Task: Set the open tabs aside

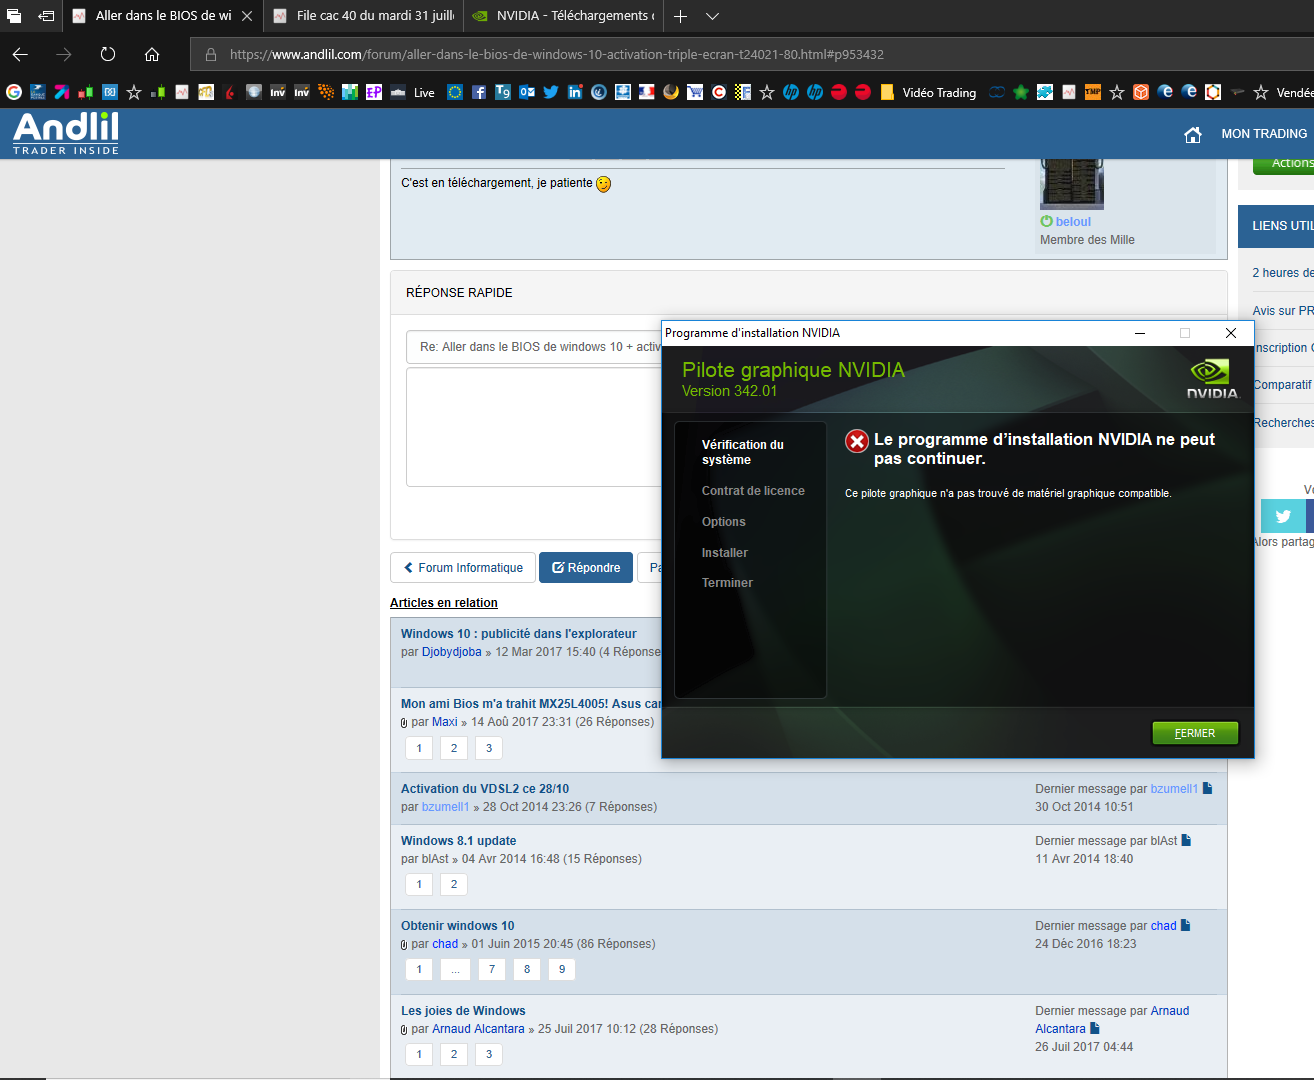Action: [x=46, y=16]
